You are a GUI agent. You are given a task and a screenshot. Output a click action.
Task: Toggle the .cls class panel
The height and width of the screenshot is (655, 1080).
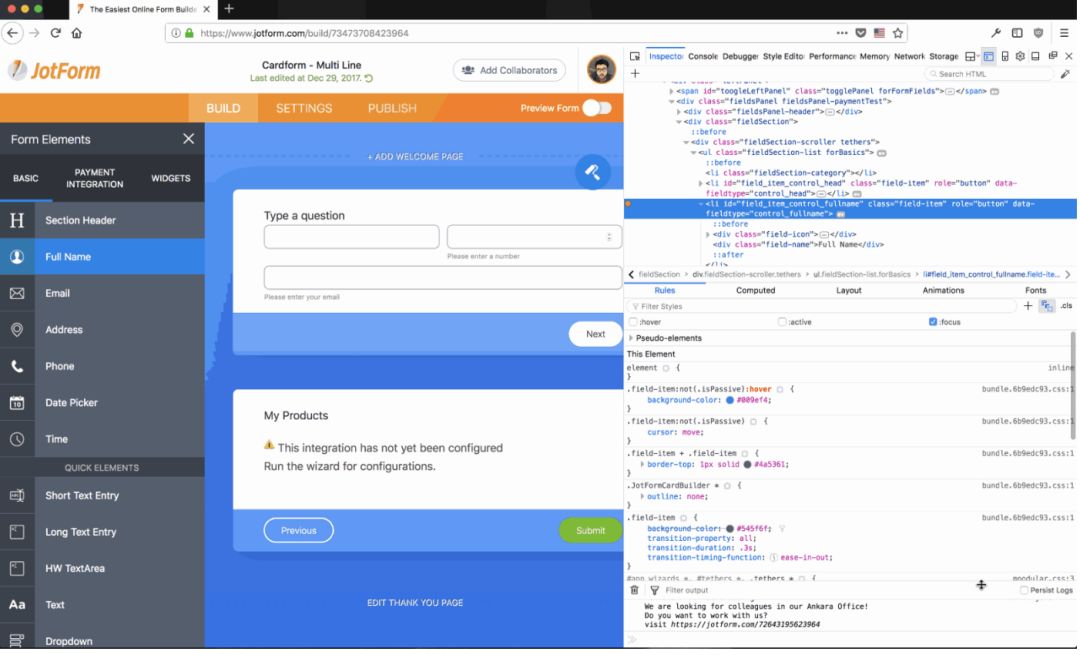1066,306
